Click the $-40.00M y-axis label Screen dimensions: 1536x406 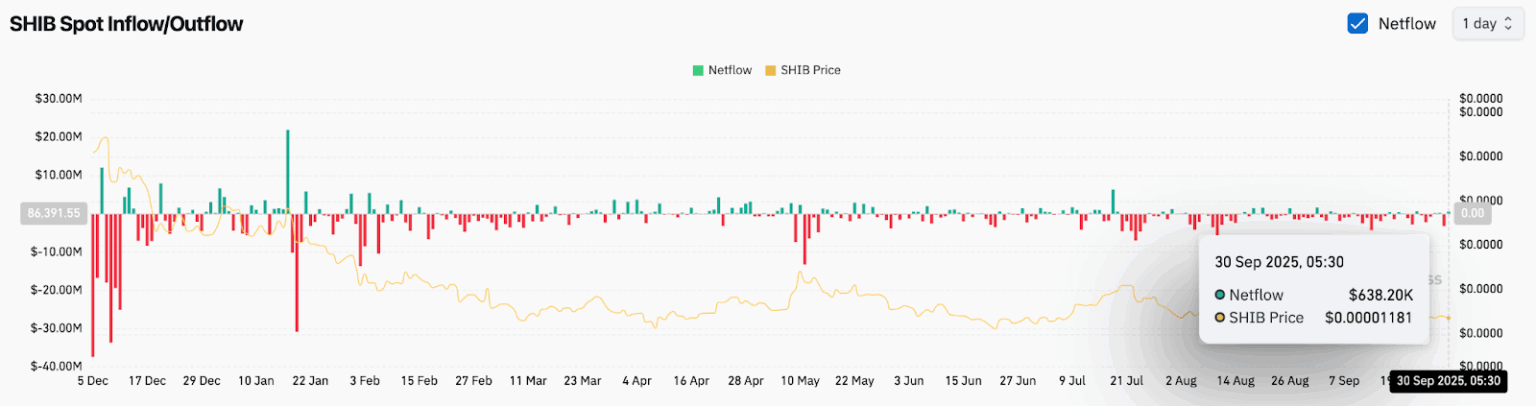pos(56,366)
